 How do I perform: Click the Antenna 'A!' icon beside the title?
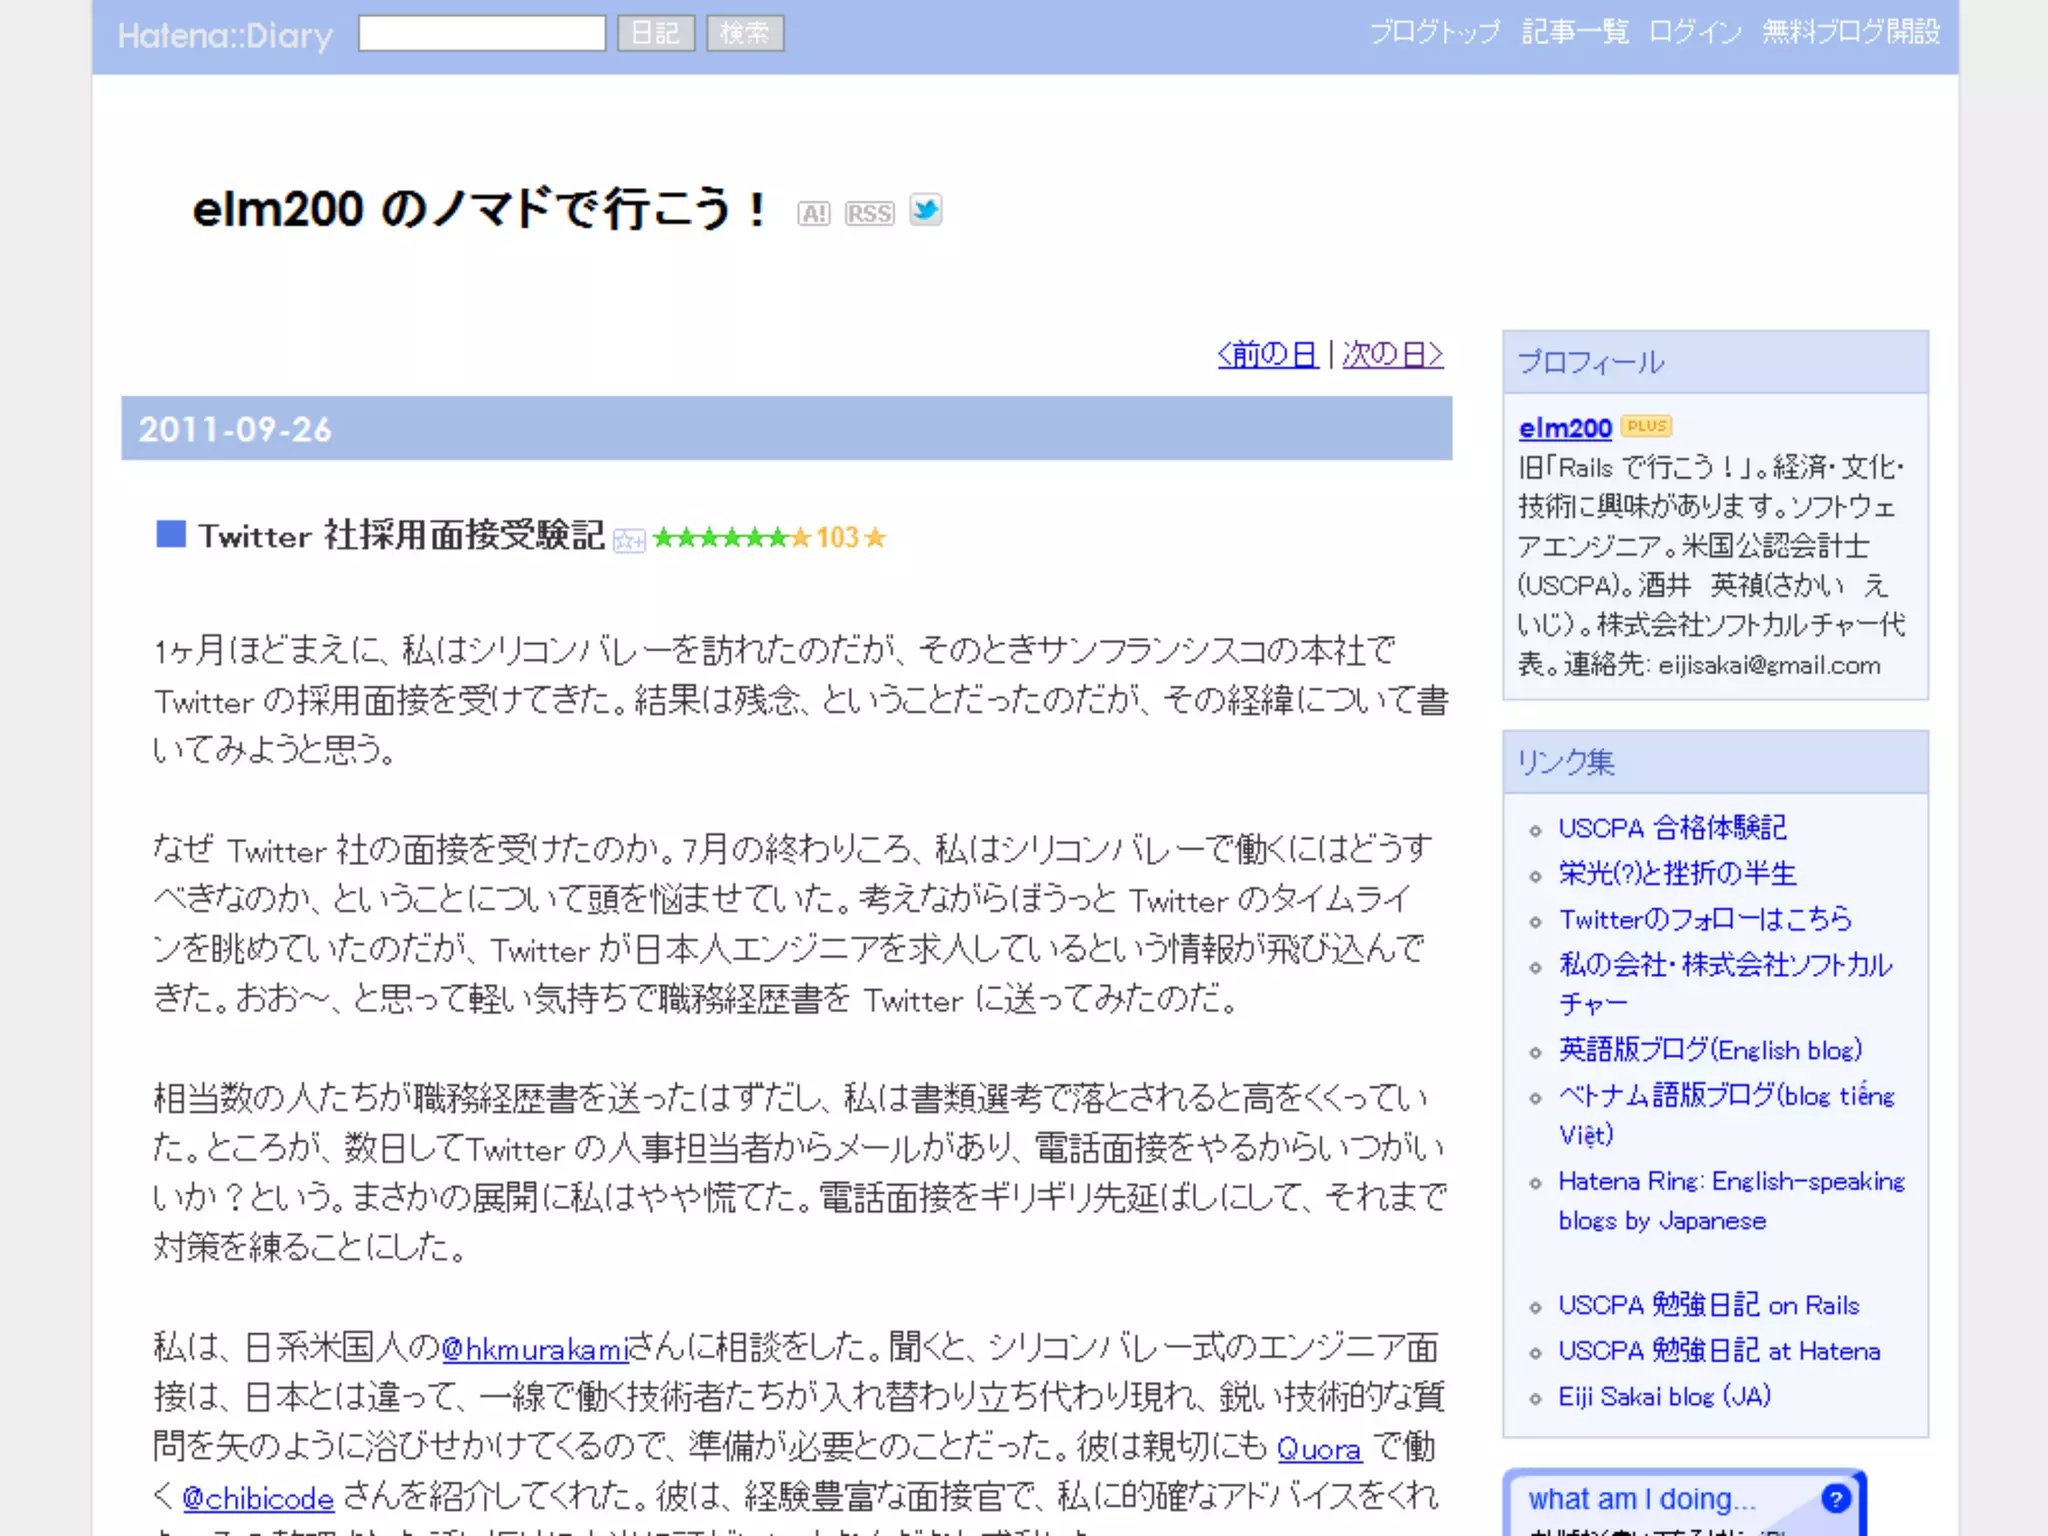813,214
